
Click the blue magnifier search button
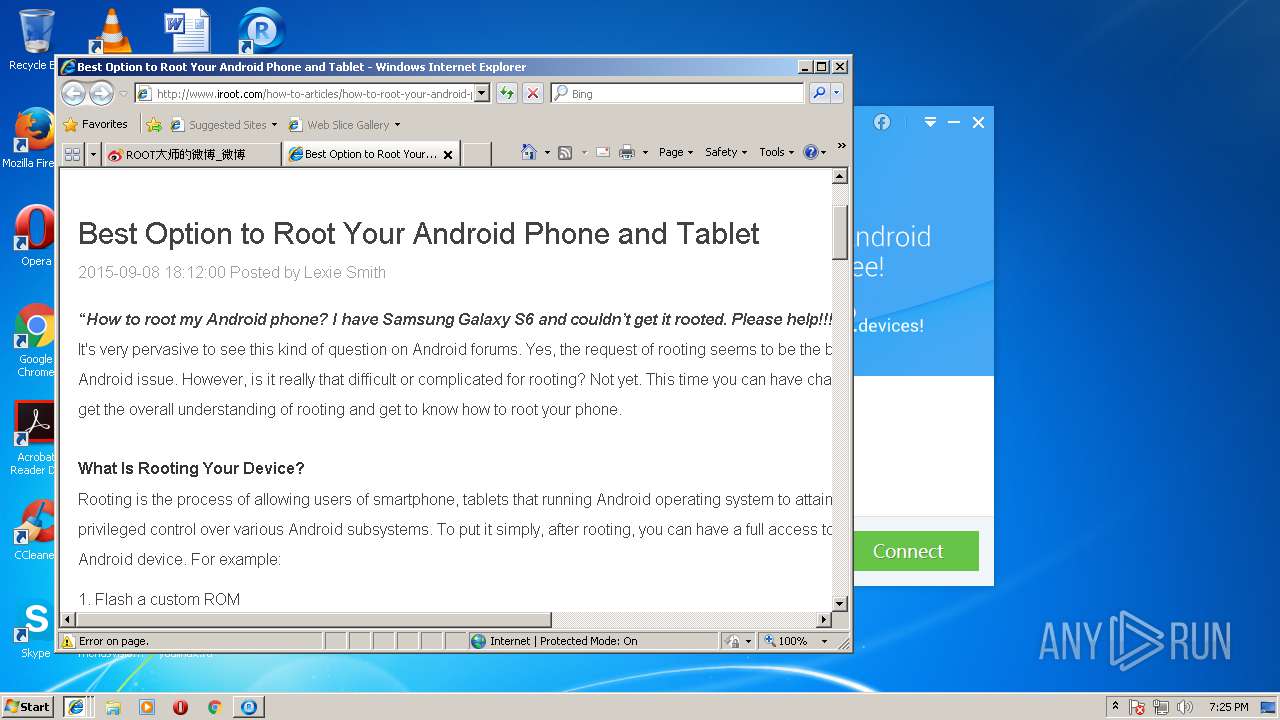tap(819, 93)
